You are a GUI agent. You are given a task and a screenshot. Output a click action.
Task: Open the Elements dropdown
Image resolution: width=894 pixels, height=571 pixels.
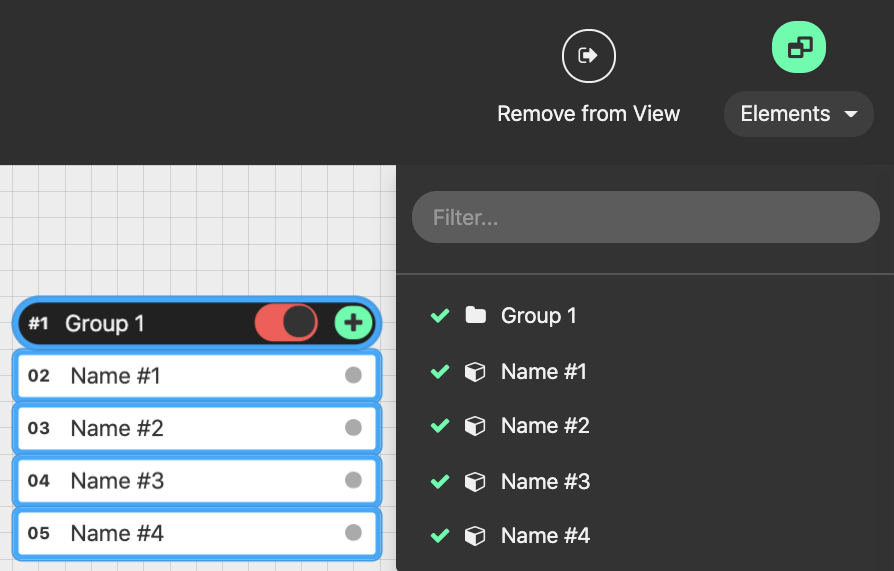pyautogui.click(x=786, y=114)
